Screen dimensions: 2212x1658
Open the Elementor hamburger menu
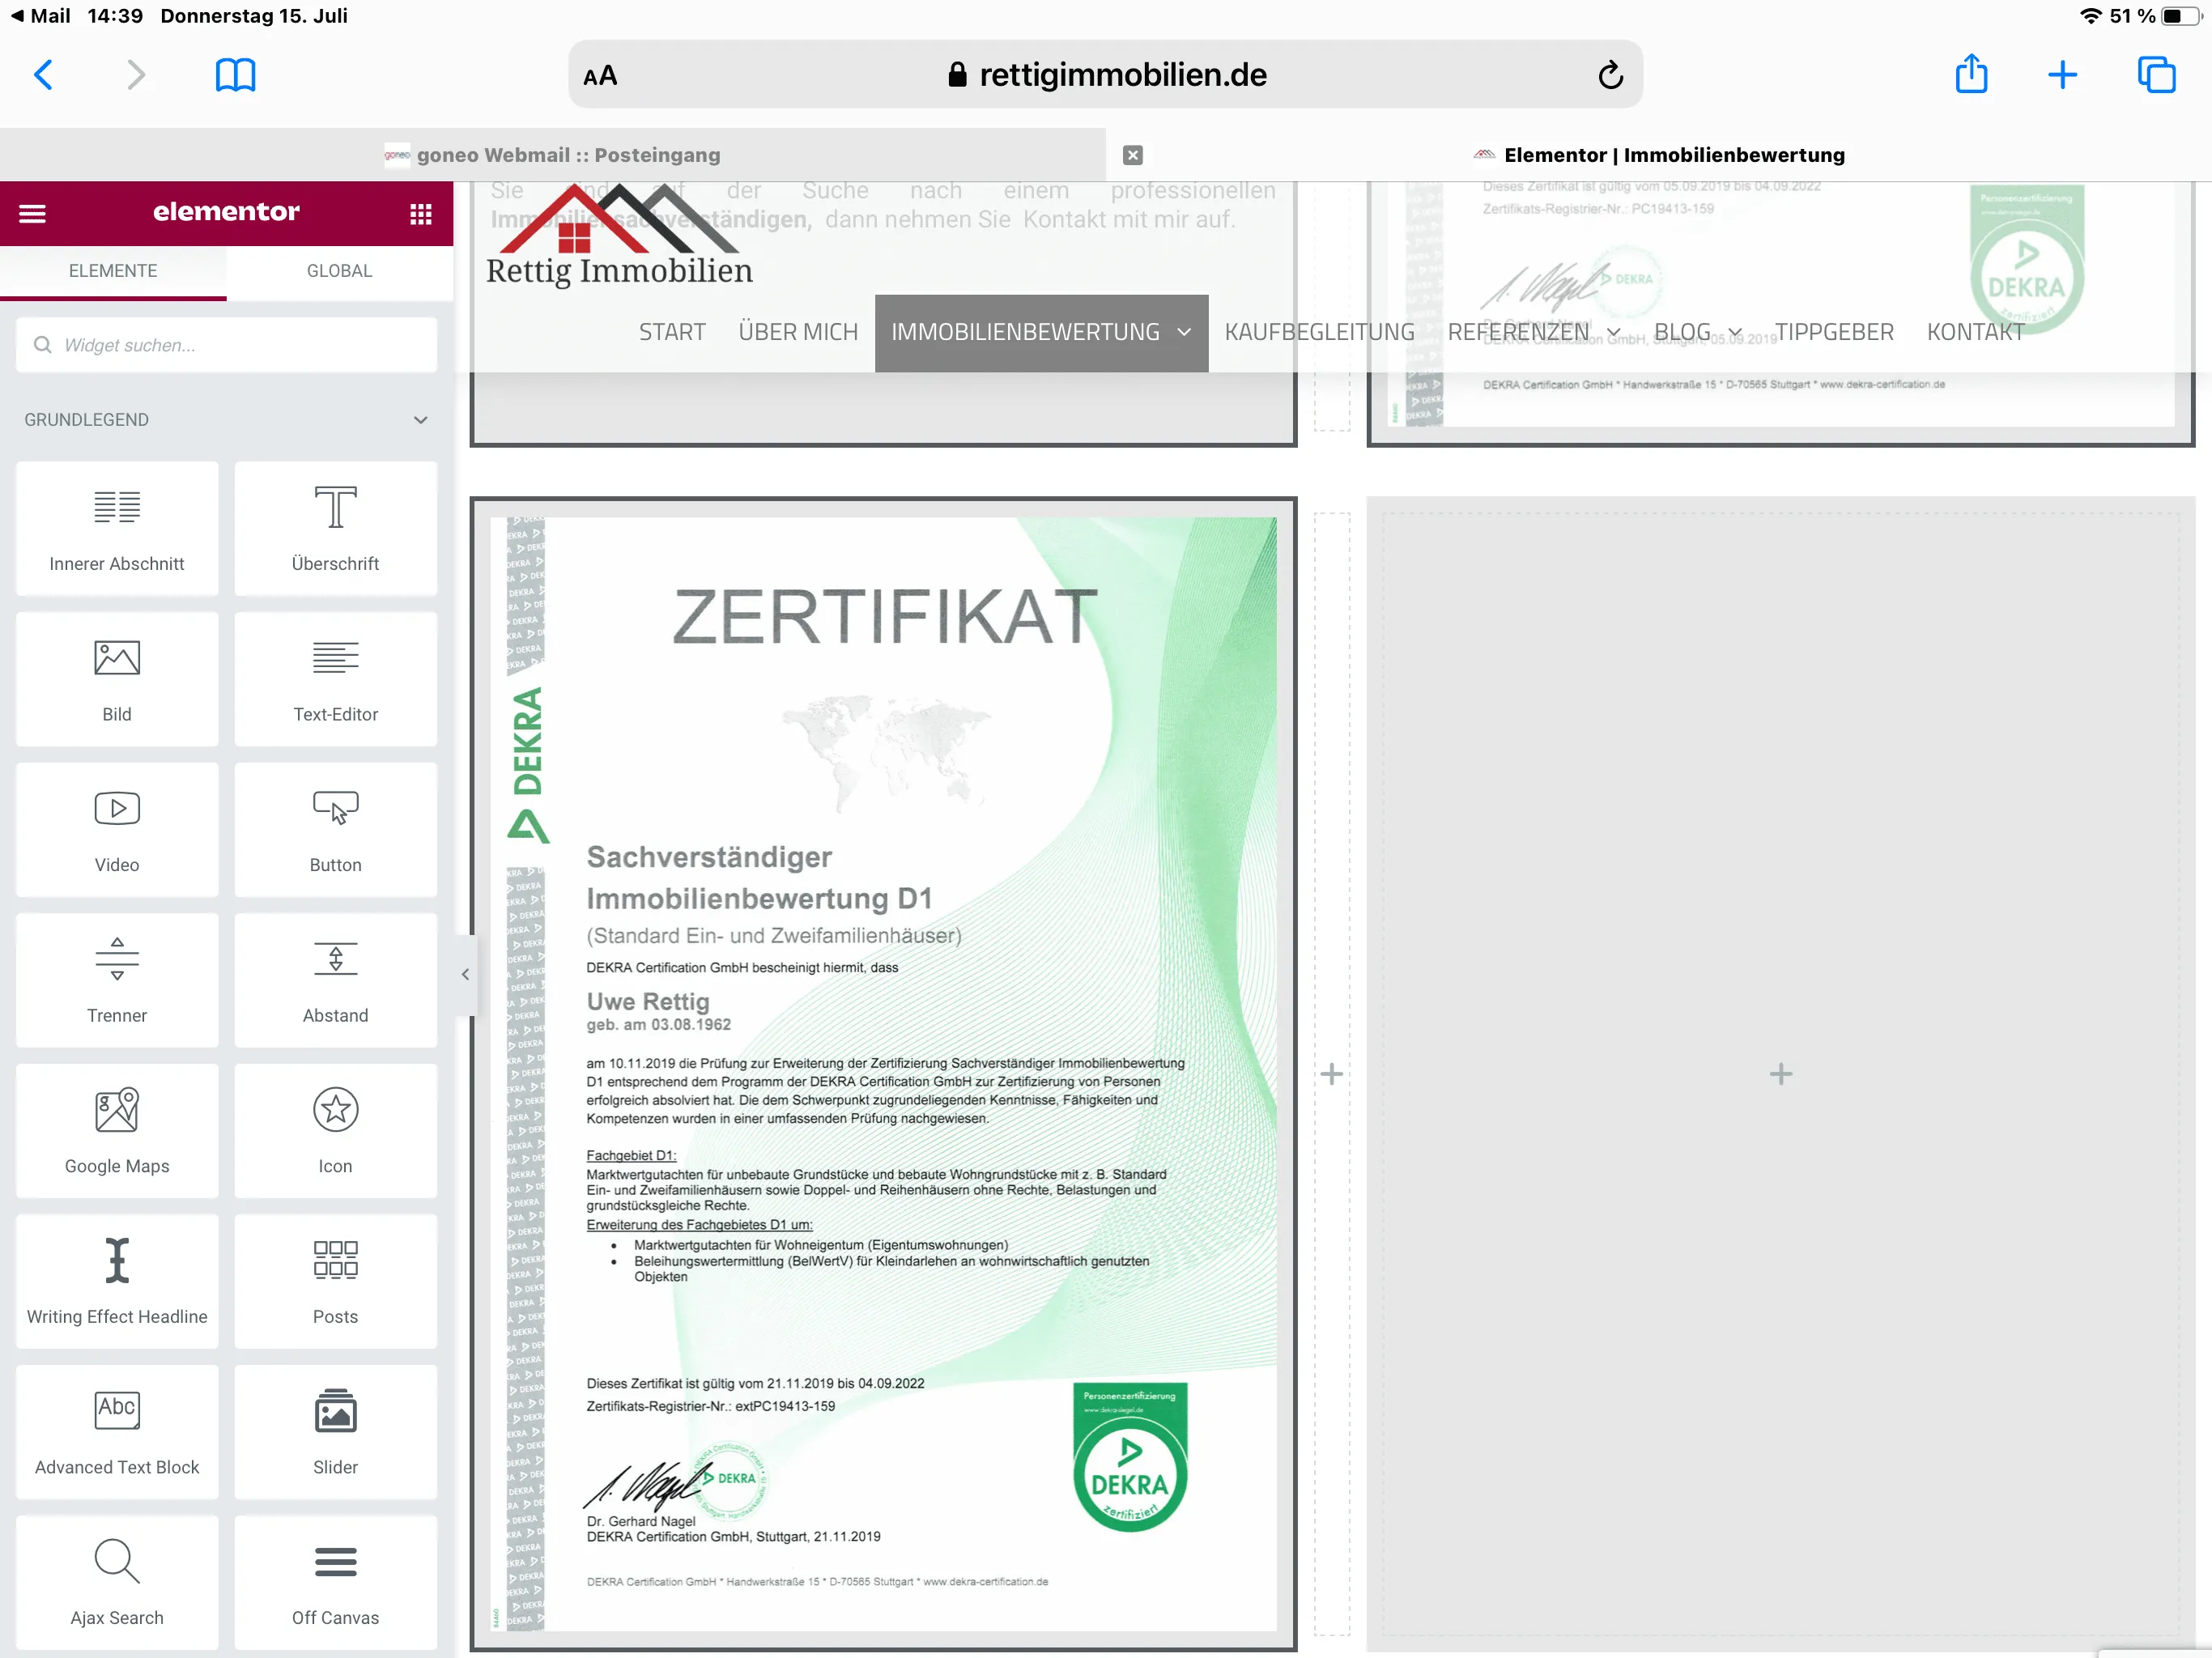[32, 213]
